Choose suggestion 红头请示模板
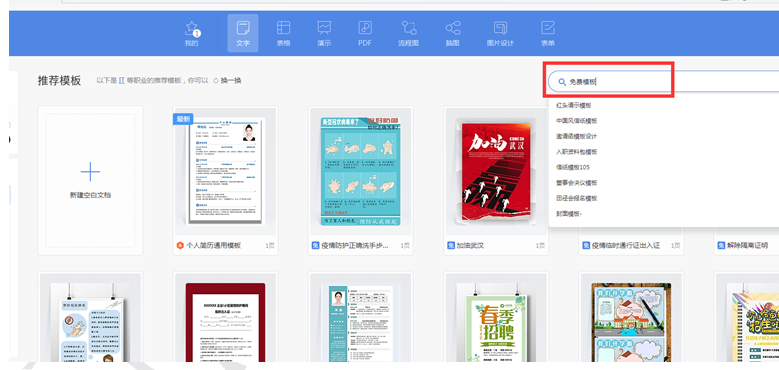779x370 pixels. [574, 105]
